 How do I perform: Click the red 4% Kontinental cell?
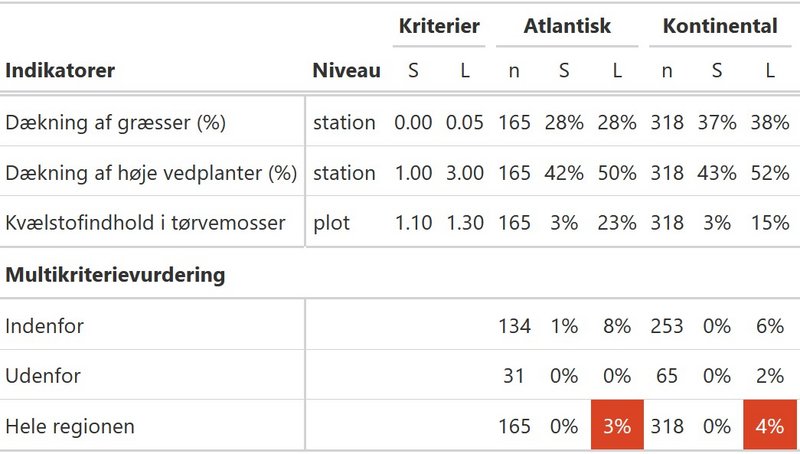click(x=770, y=425)
